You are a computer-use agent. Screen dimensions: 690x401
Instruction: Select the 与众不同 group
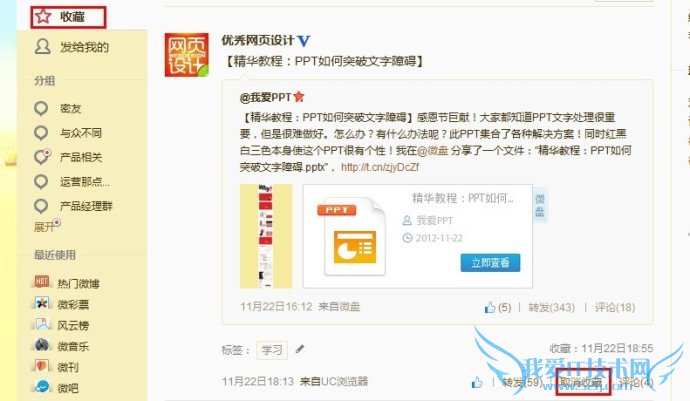tap(81, 132)
